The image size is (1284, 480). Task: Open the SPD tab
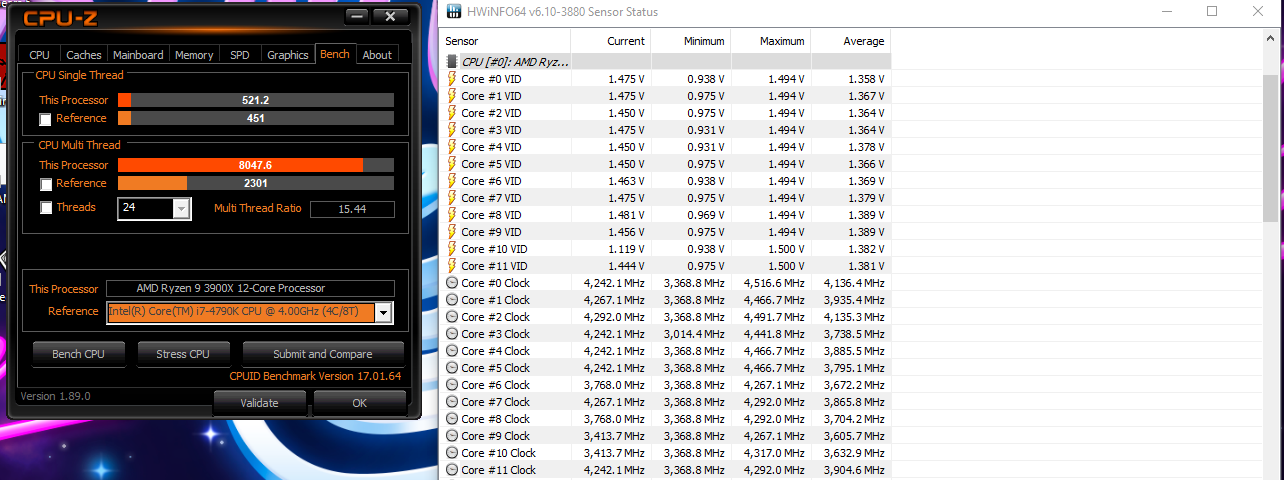(x=240, y=55)
